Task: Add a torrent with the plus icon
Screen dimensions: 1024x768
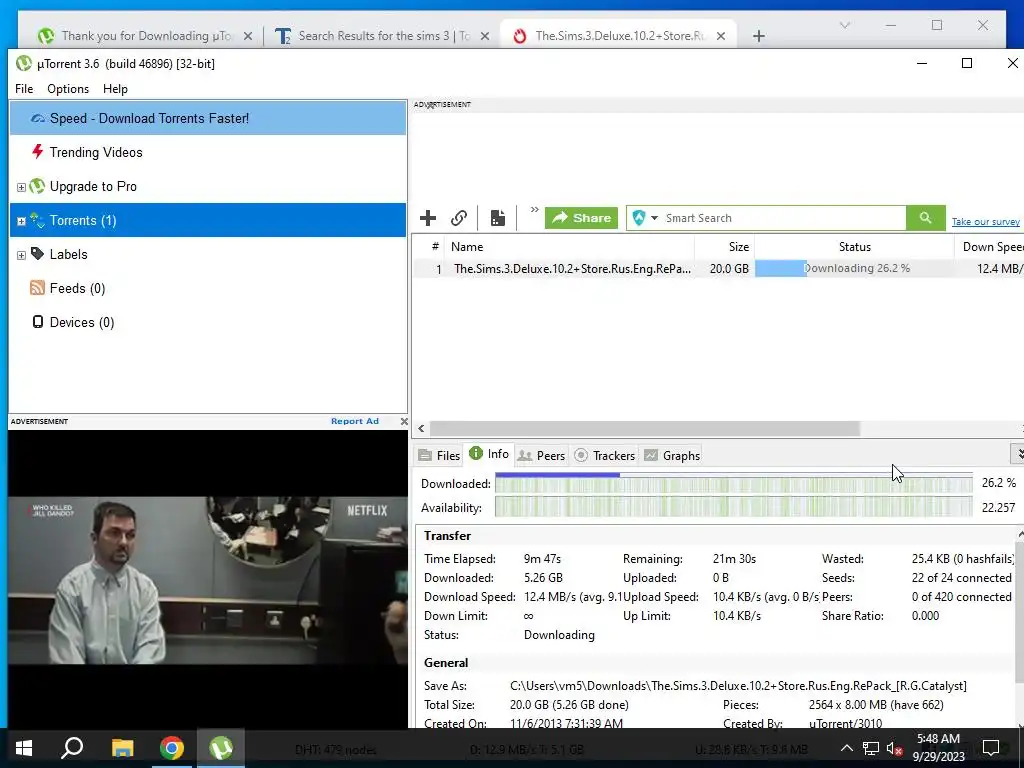Action: point(428,218)
